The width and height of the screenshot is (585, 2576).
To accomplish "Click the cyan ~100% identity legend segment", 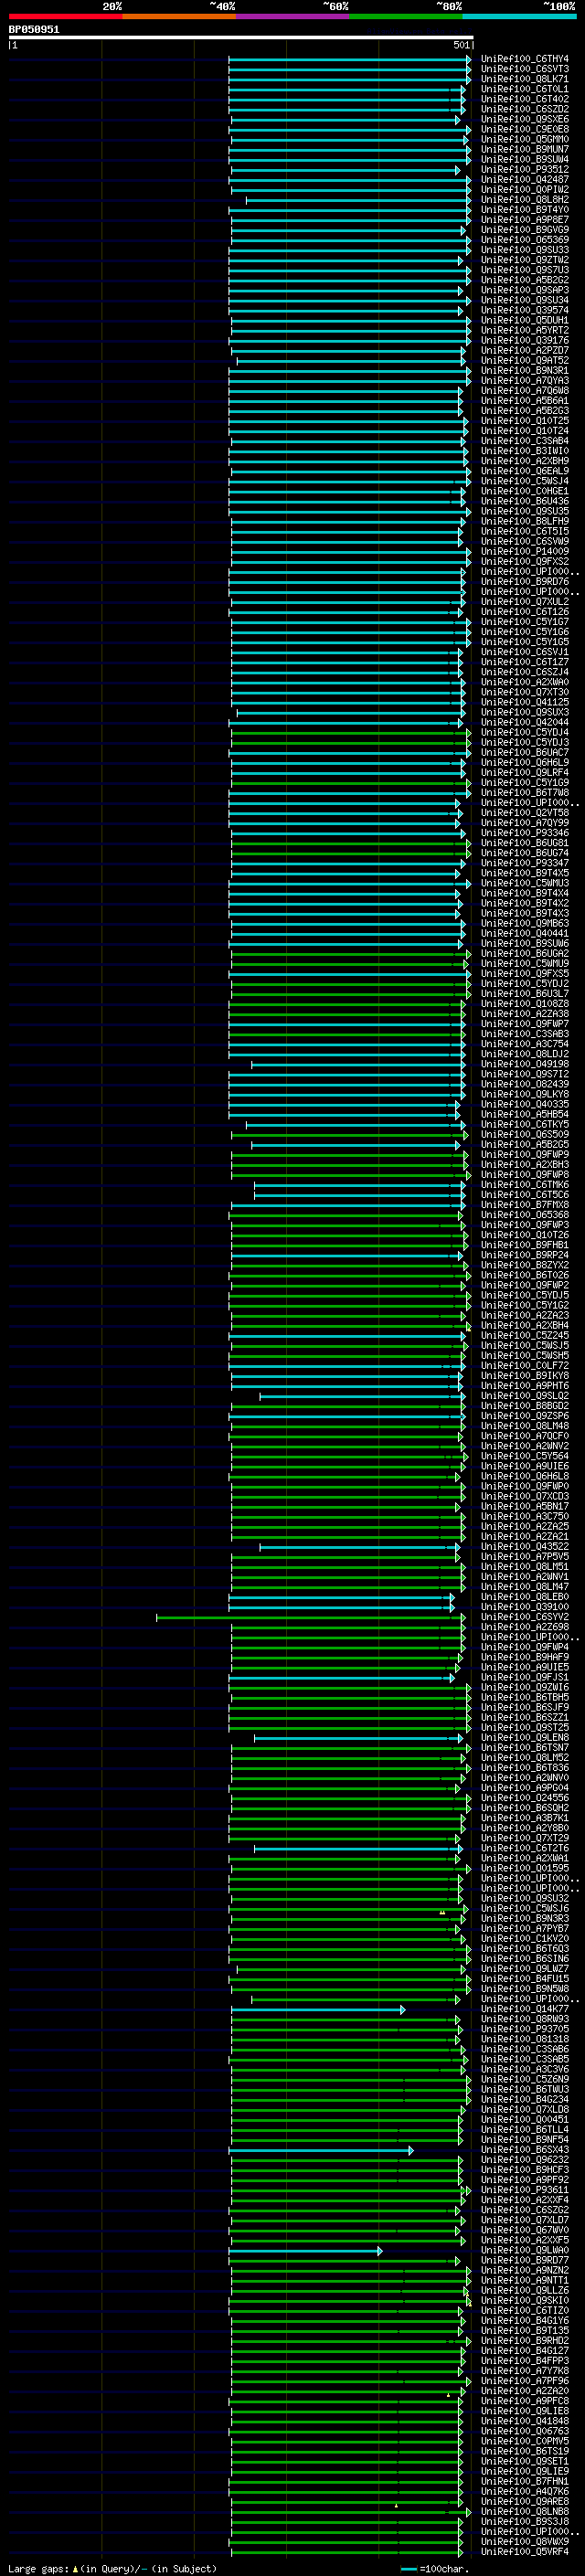I will click(519, 17).
